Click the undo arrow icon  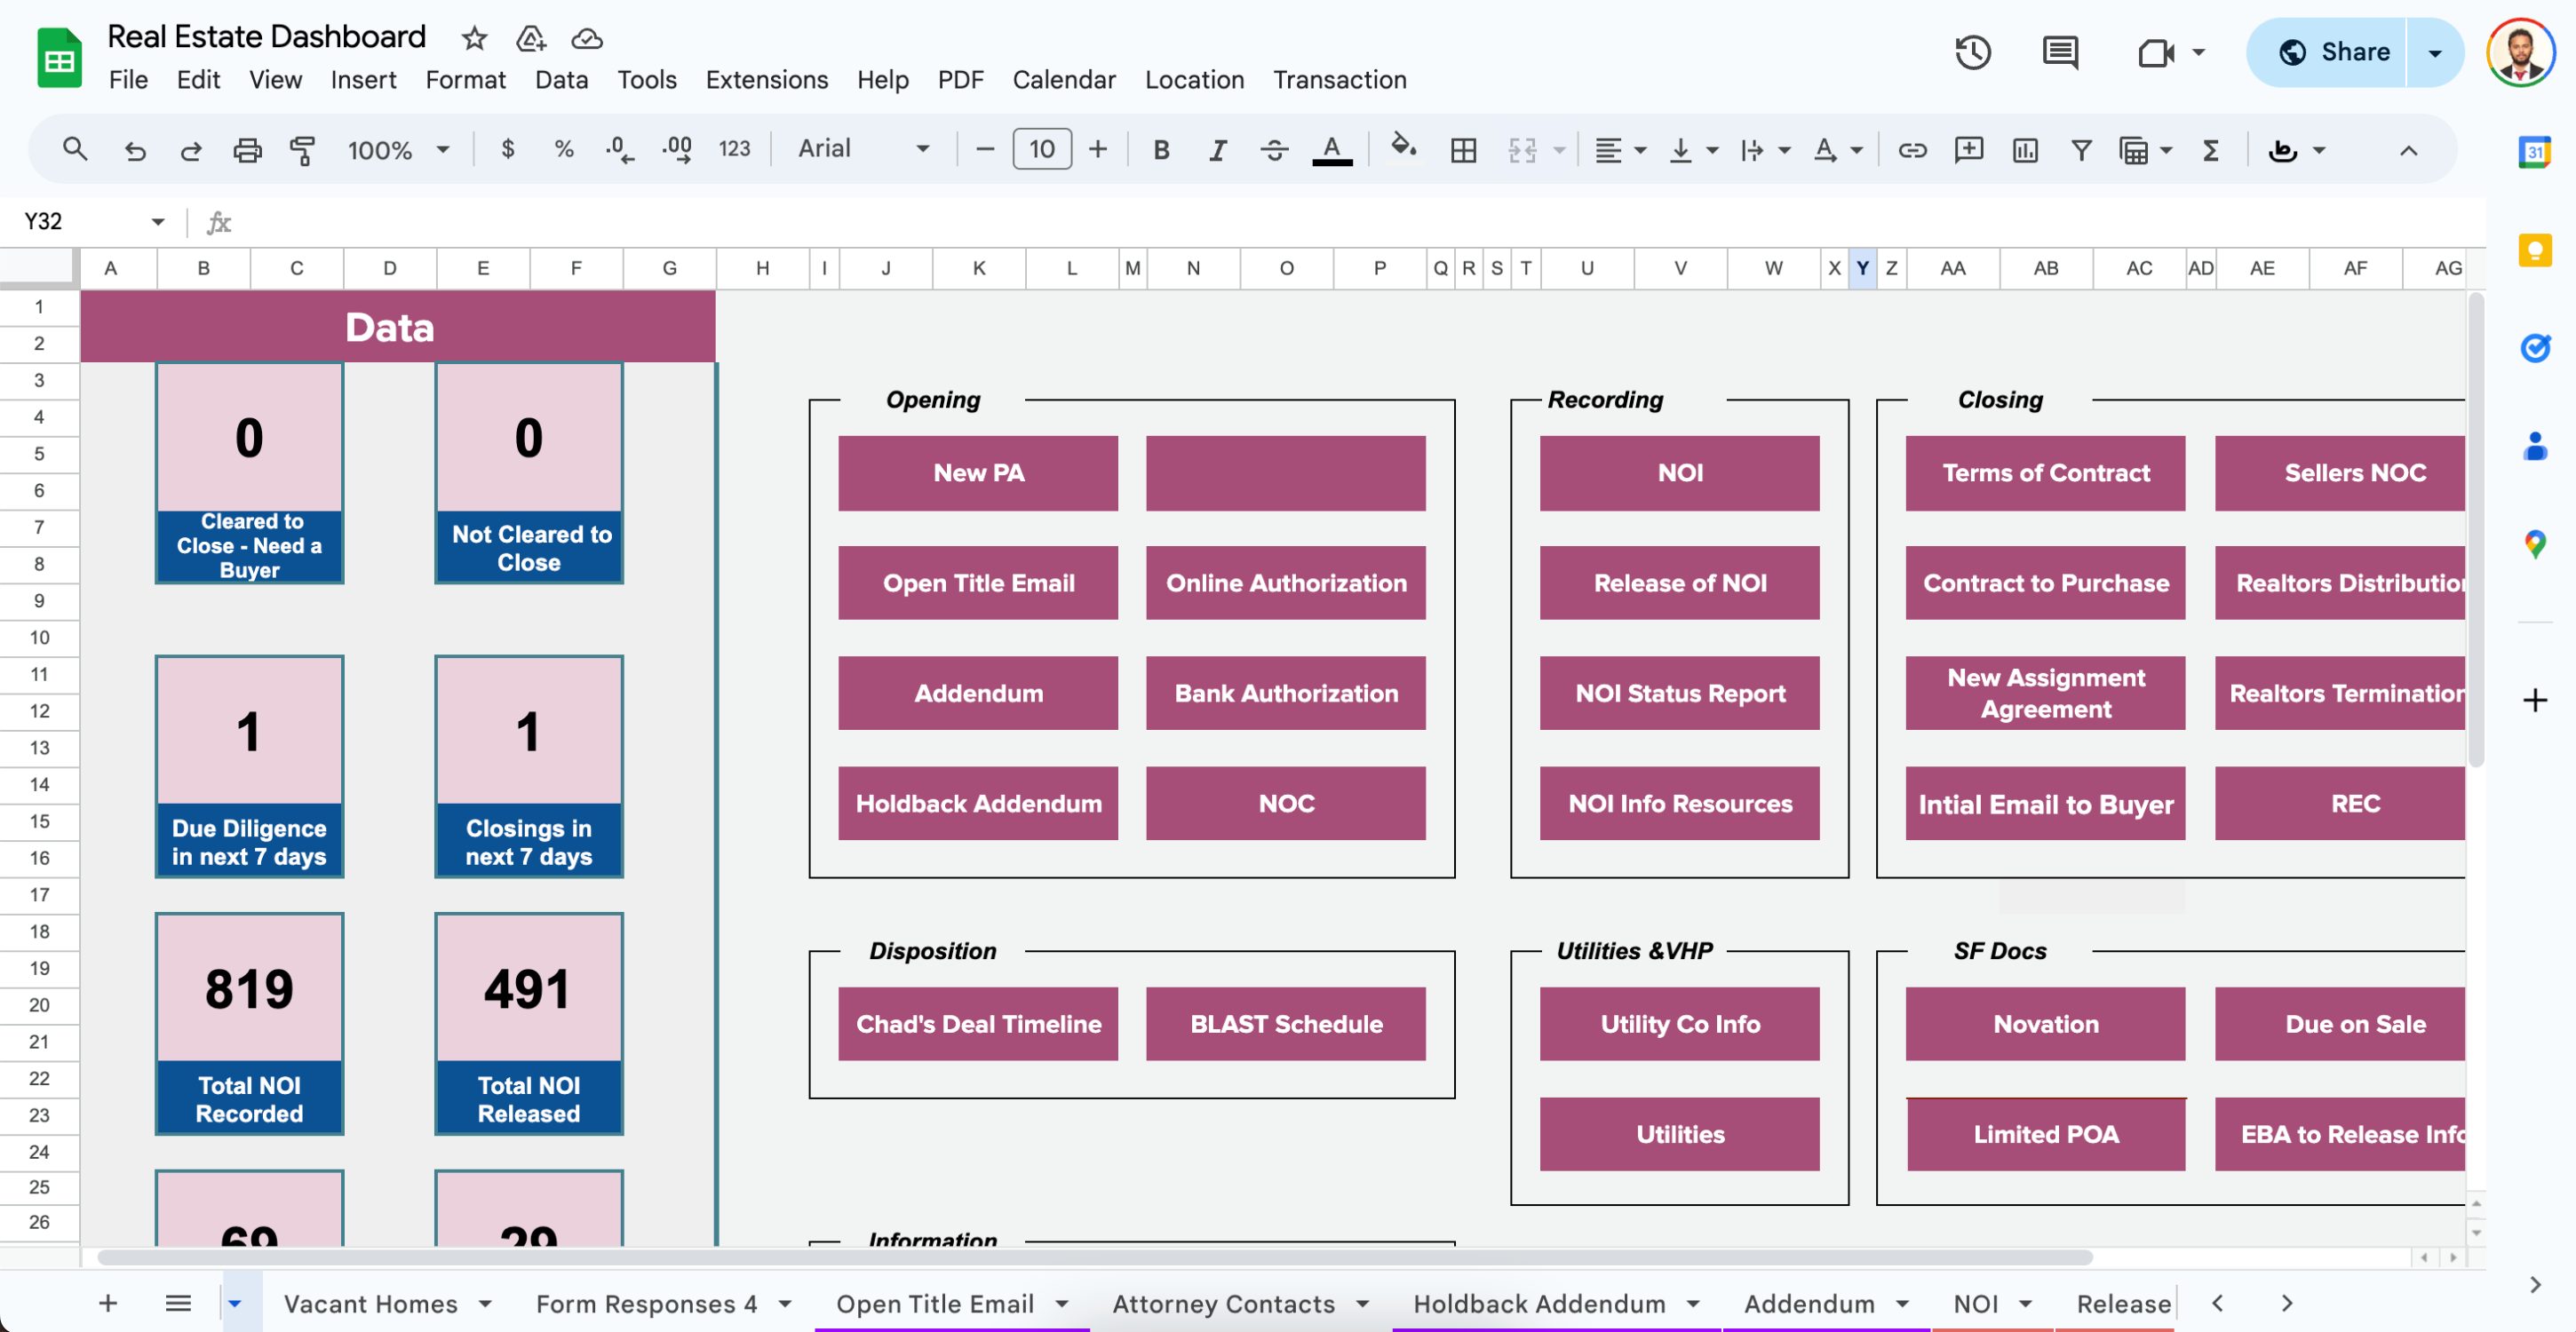(x=134, y=150)
